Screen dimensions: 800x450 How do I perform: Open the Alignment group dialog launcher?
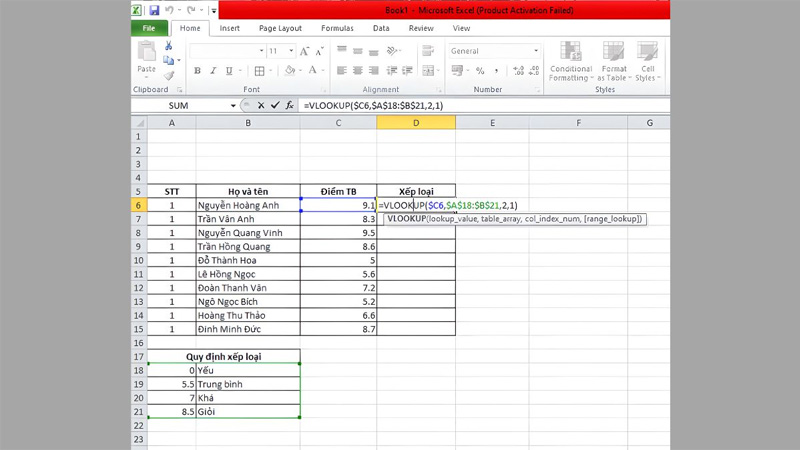[x=439, y=90]
